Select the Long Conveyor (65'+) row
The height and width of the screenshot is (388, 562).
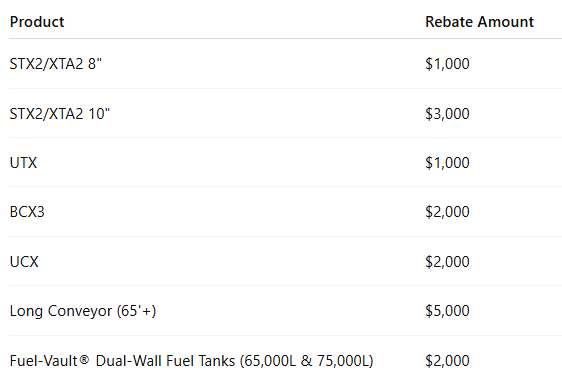285,311
